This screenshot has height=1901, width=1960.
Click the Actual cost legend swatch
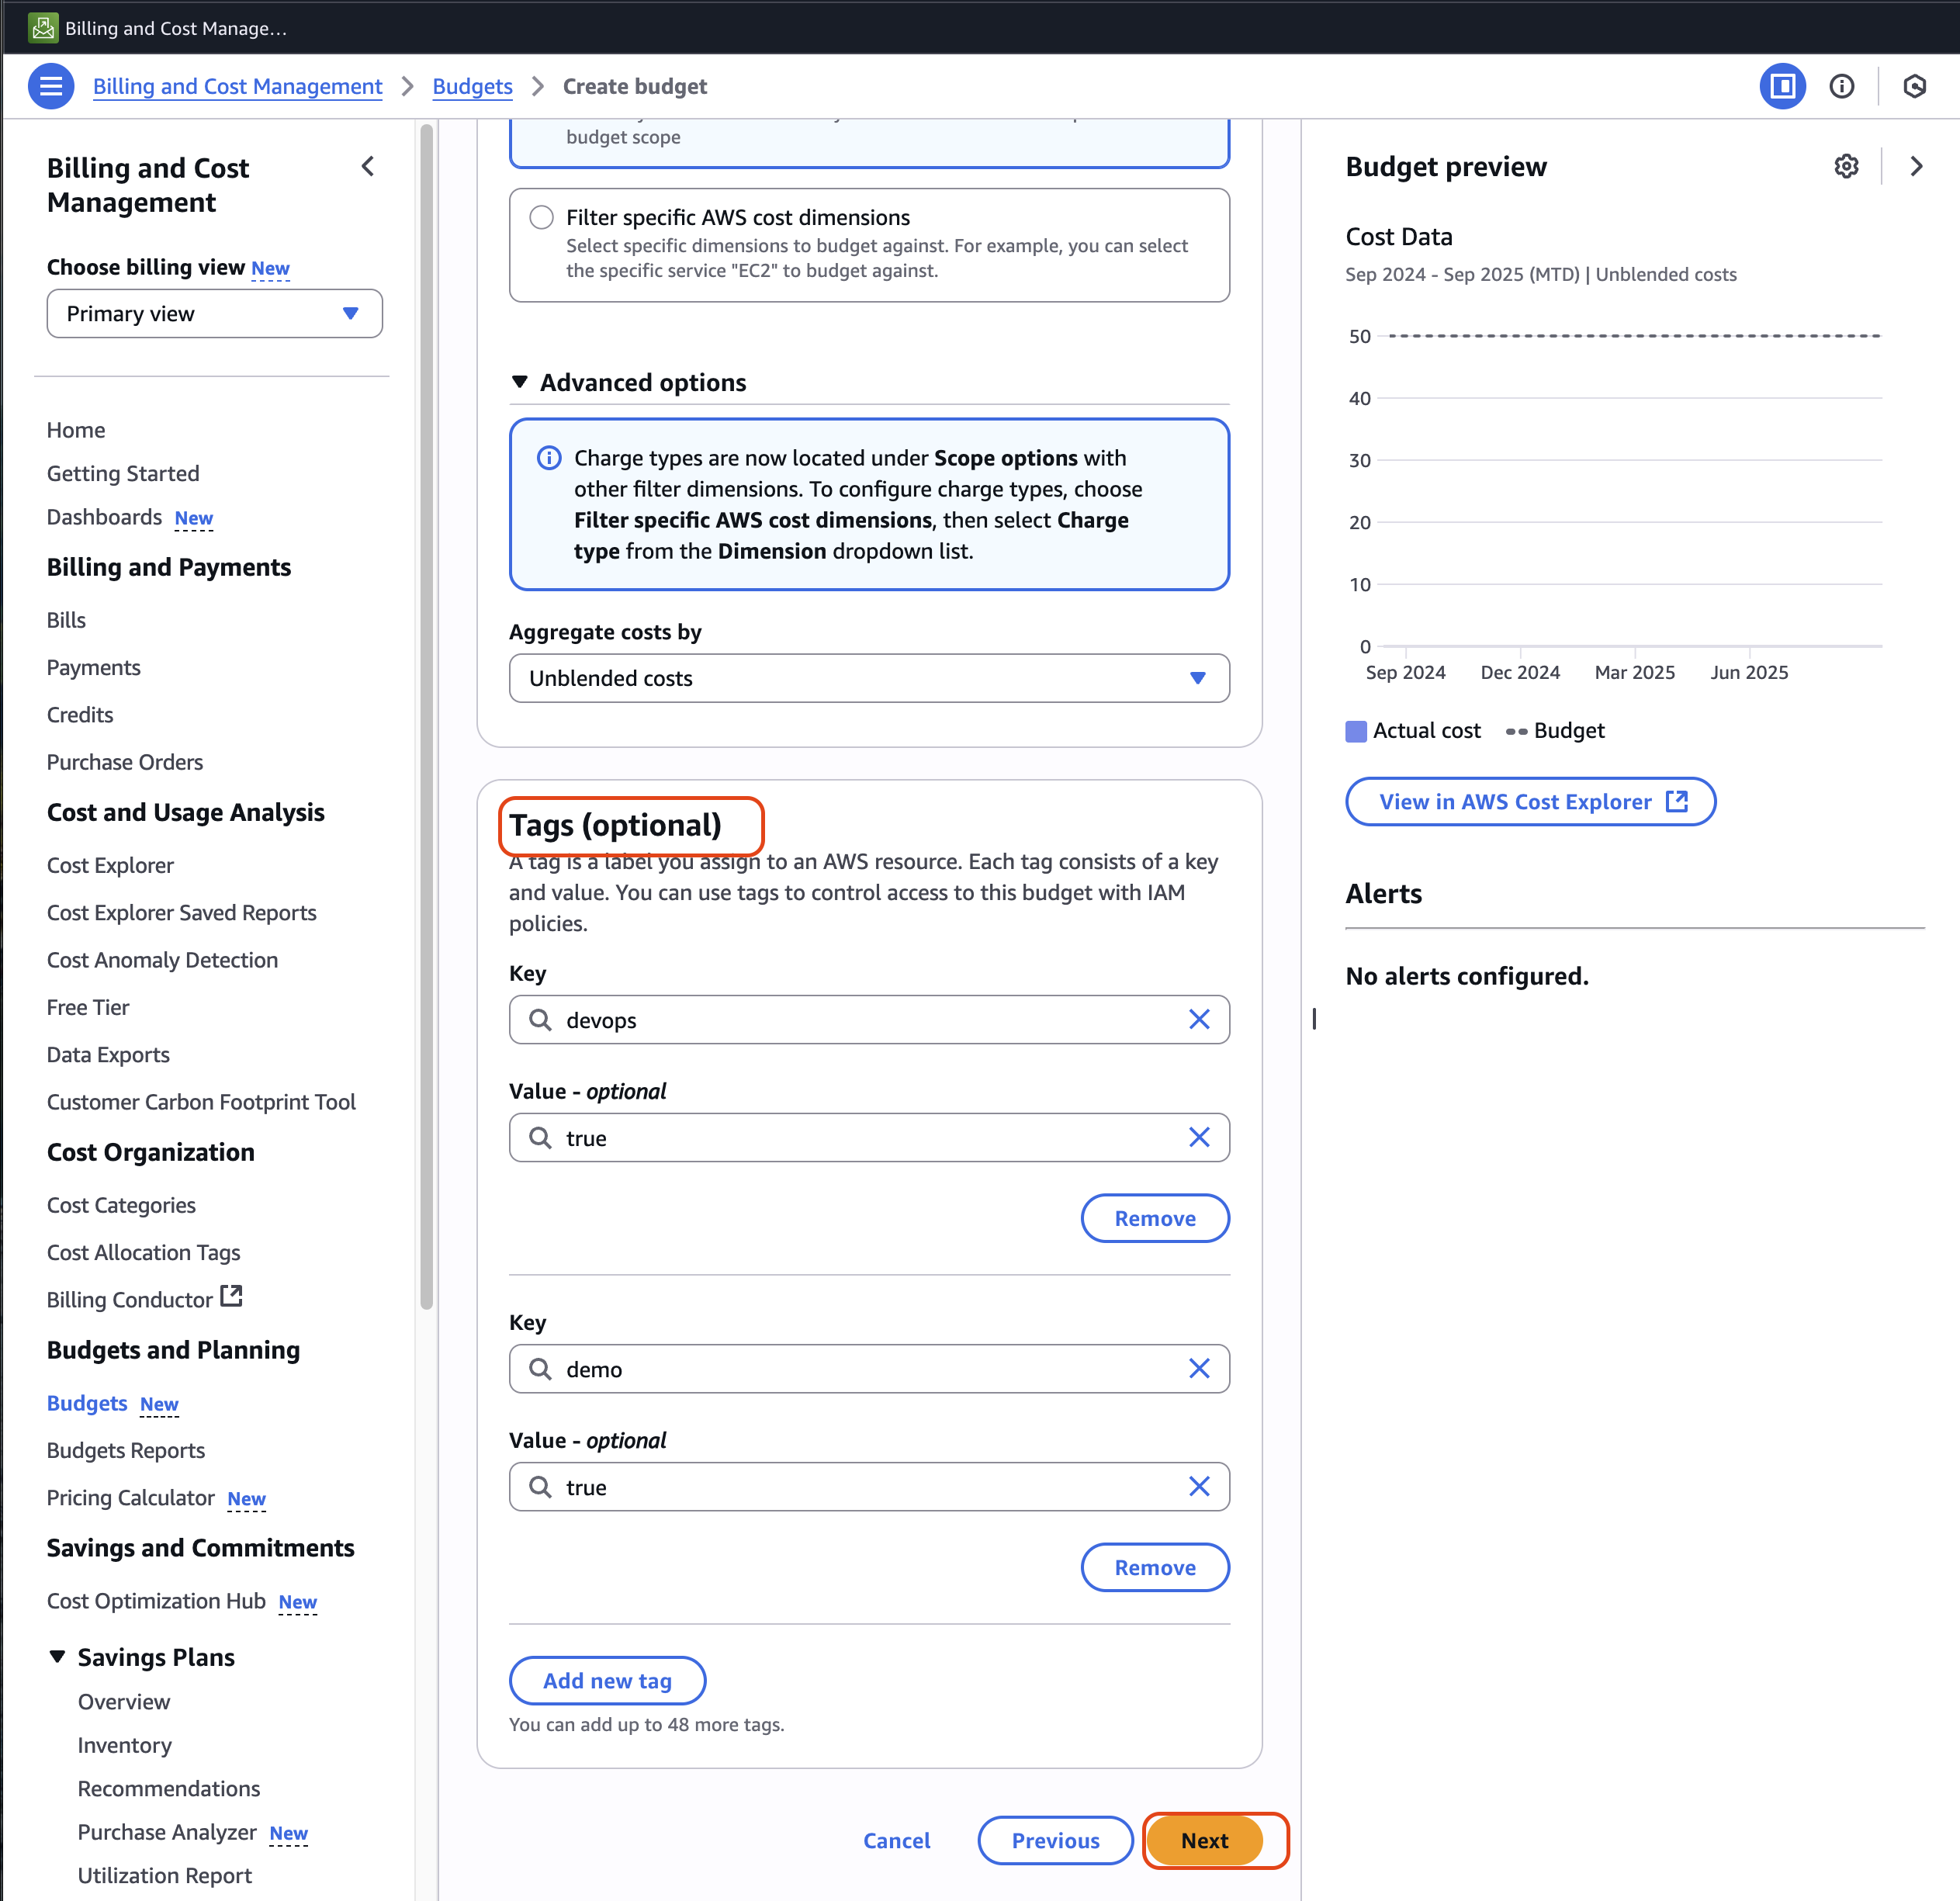pyautogui.click(x=1356, y=731)
